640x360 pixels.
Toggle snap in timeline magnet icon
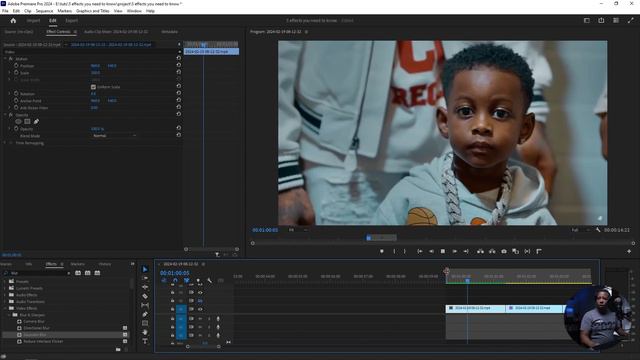pyautogui.click(x=175, y=280)
